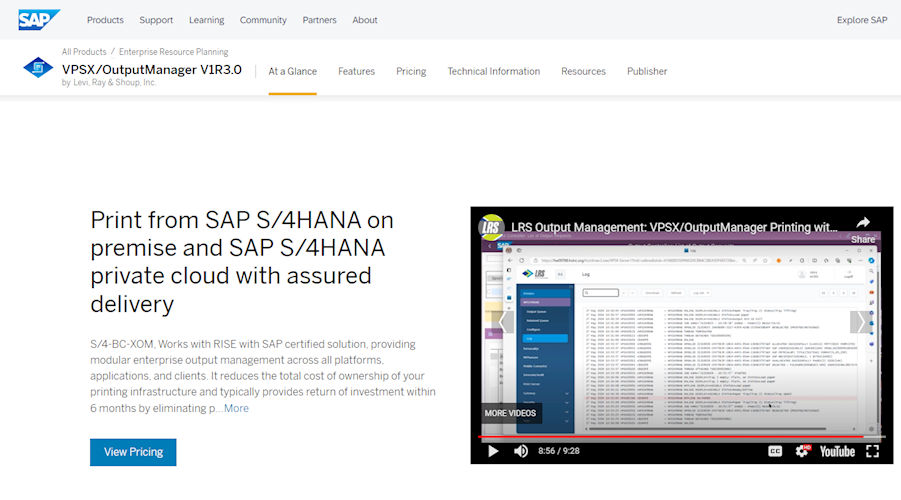Click the View Pricing button
The height and width of the screenshot is (500, 901).
click(133, 452)
